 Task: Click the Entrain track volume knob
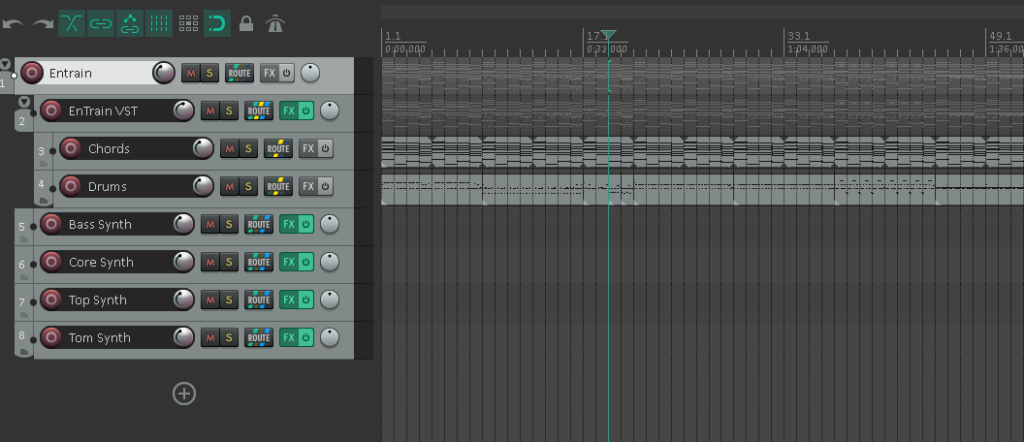point(163,73)
